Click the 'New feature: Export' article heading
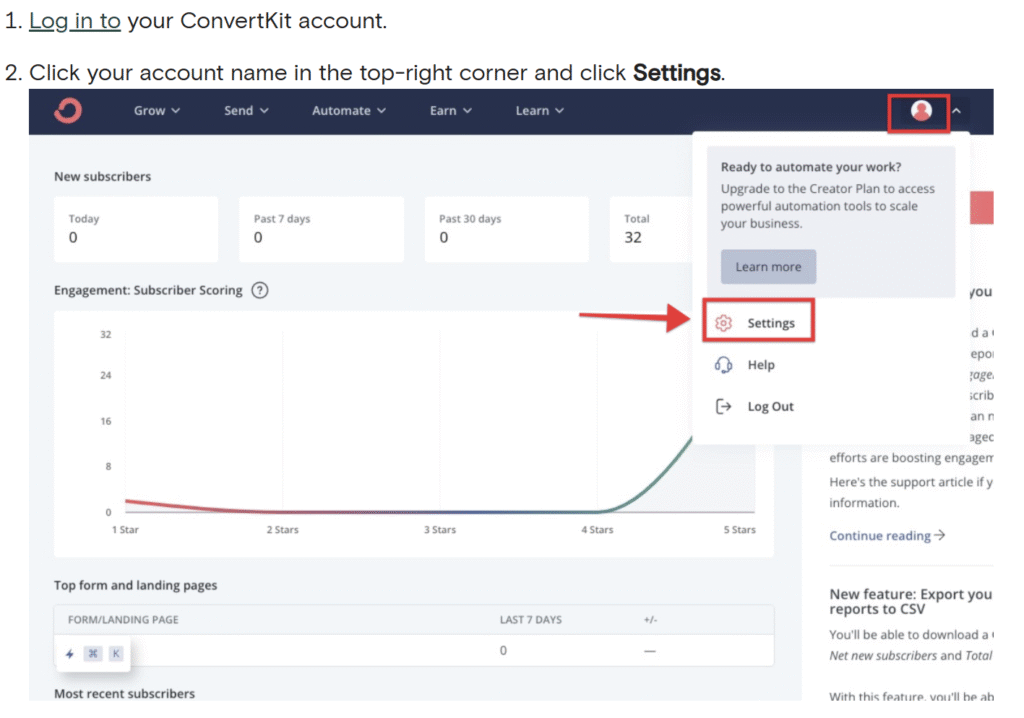 pos(911,602)
